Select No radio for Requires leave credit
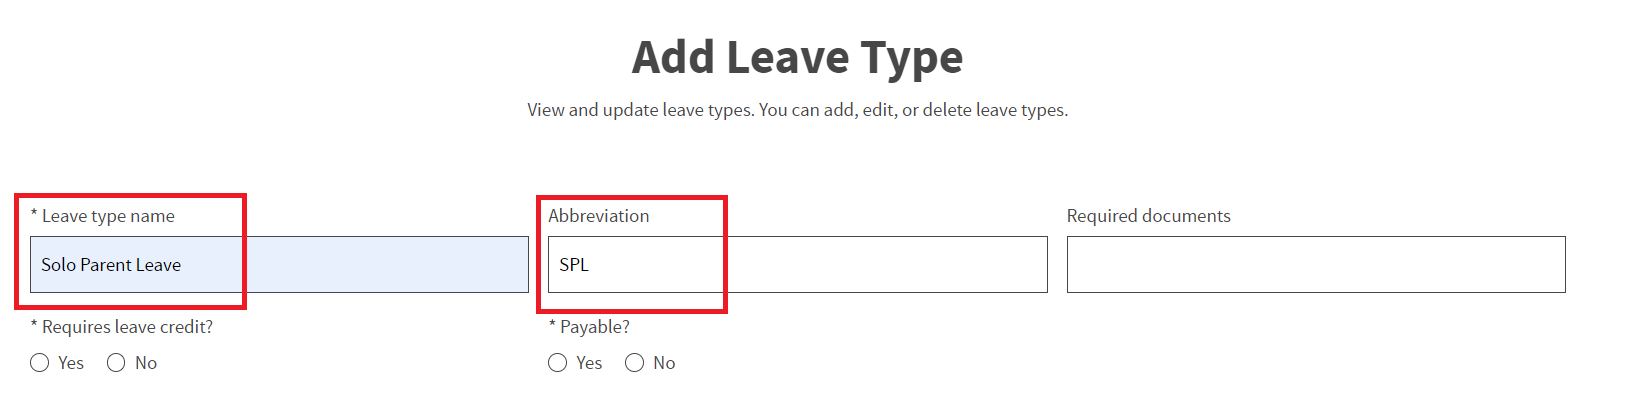Image resolution: width=1635 pixels, height=398 pixels. tap(116, 363)
